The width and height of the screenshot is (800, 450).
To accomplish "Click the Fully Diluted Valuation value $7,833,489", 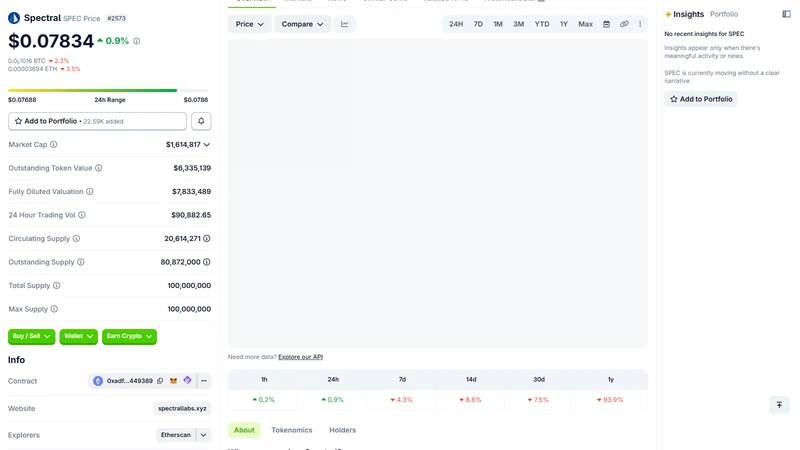I will (191, 192).
